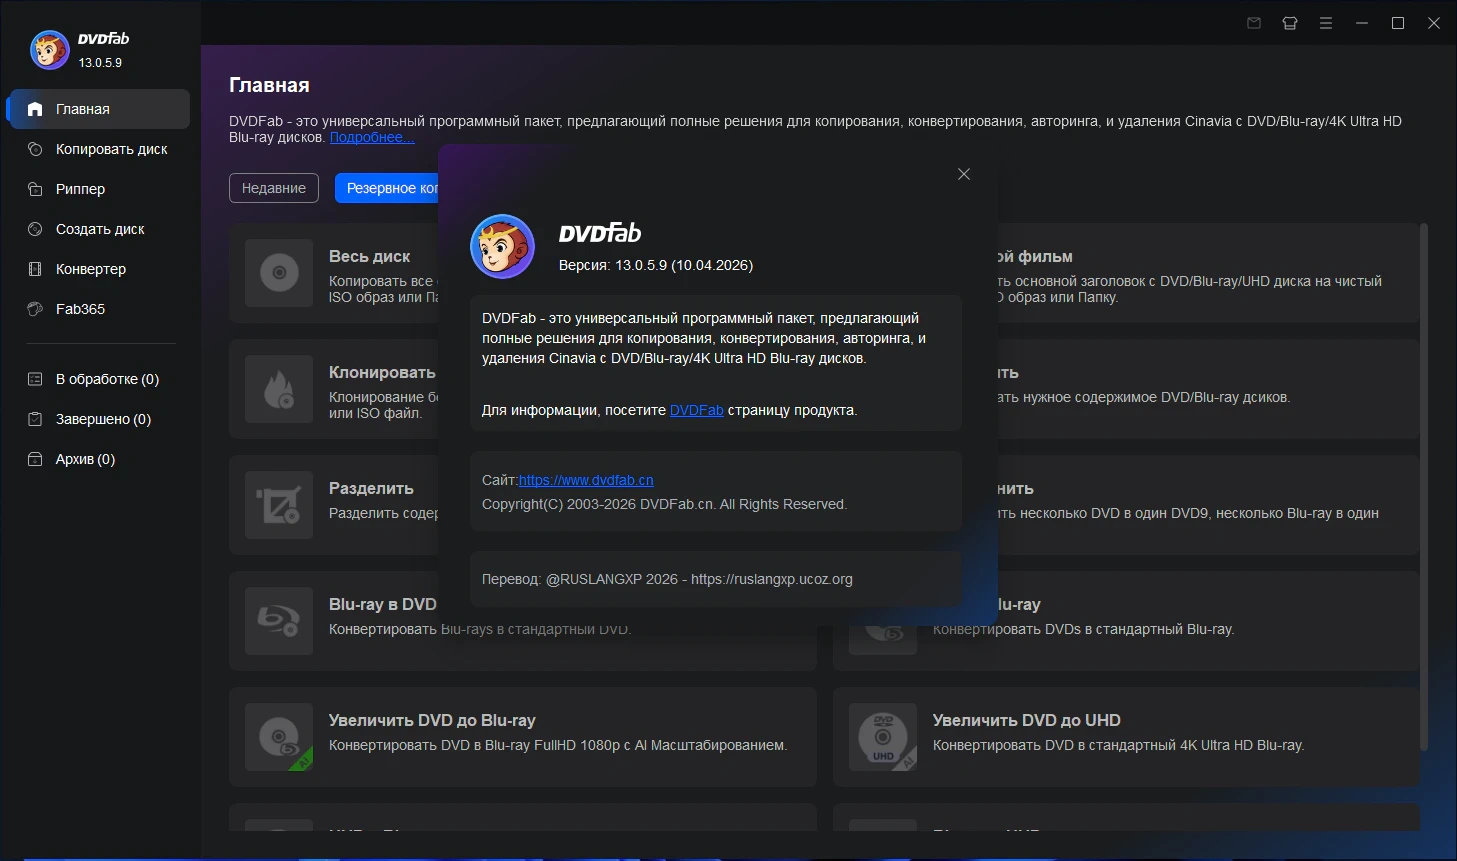Open Копировать диск in the sidebar

point(99,149)
